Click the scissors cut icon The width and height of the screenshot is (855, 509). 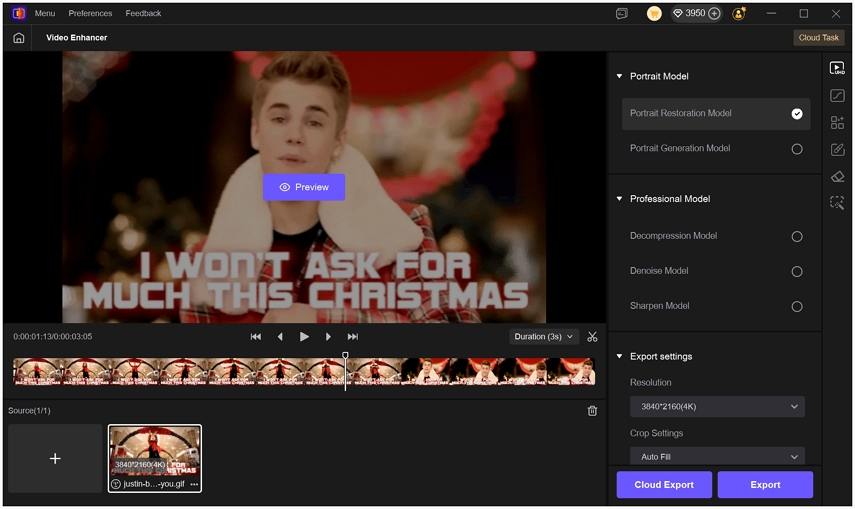coord(592,337)
